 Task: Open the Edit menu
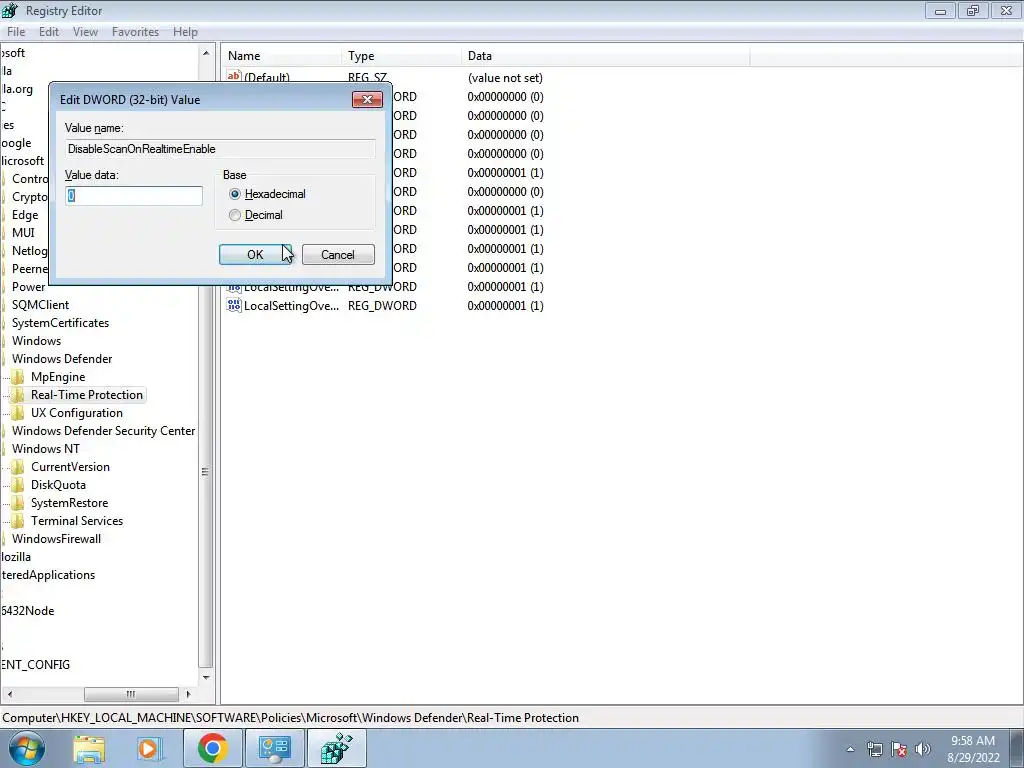coord(49,31)
